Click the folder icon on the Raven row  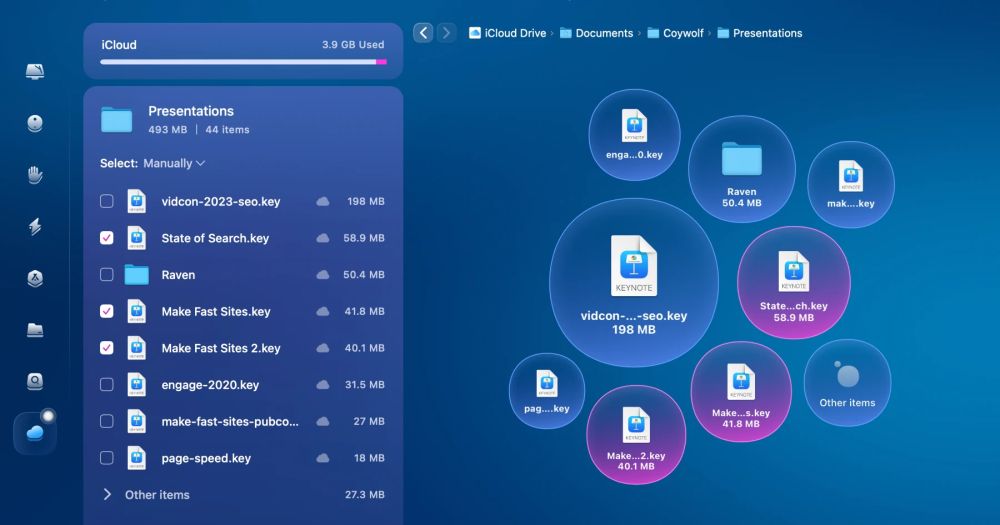pyautogui.click(x=136, y=275)
